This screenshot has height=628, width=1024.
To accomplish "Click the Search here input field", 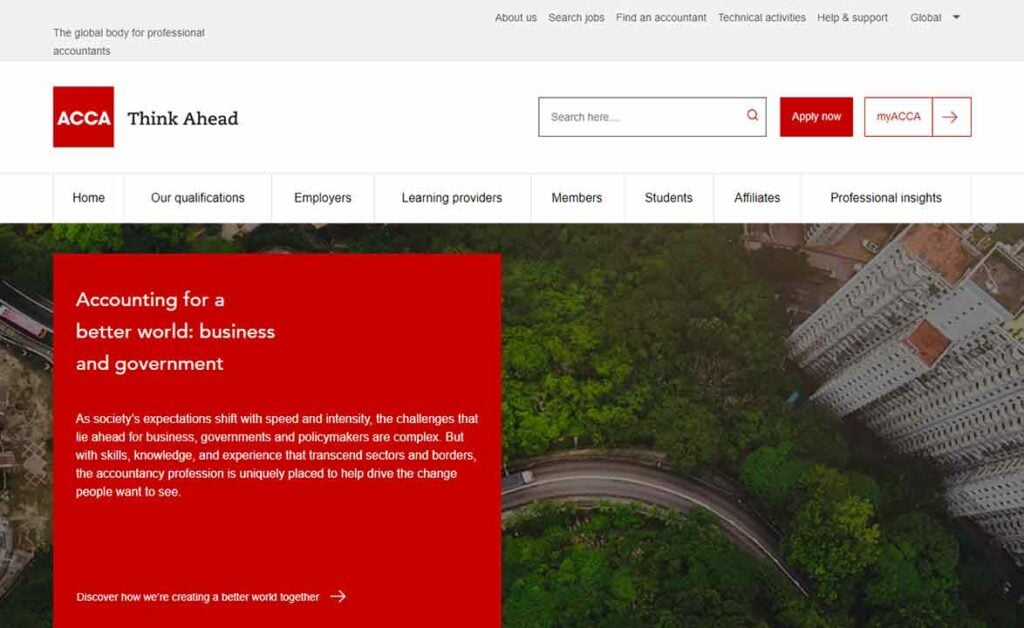I will click(x=652, y=117).
